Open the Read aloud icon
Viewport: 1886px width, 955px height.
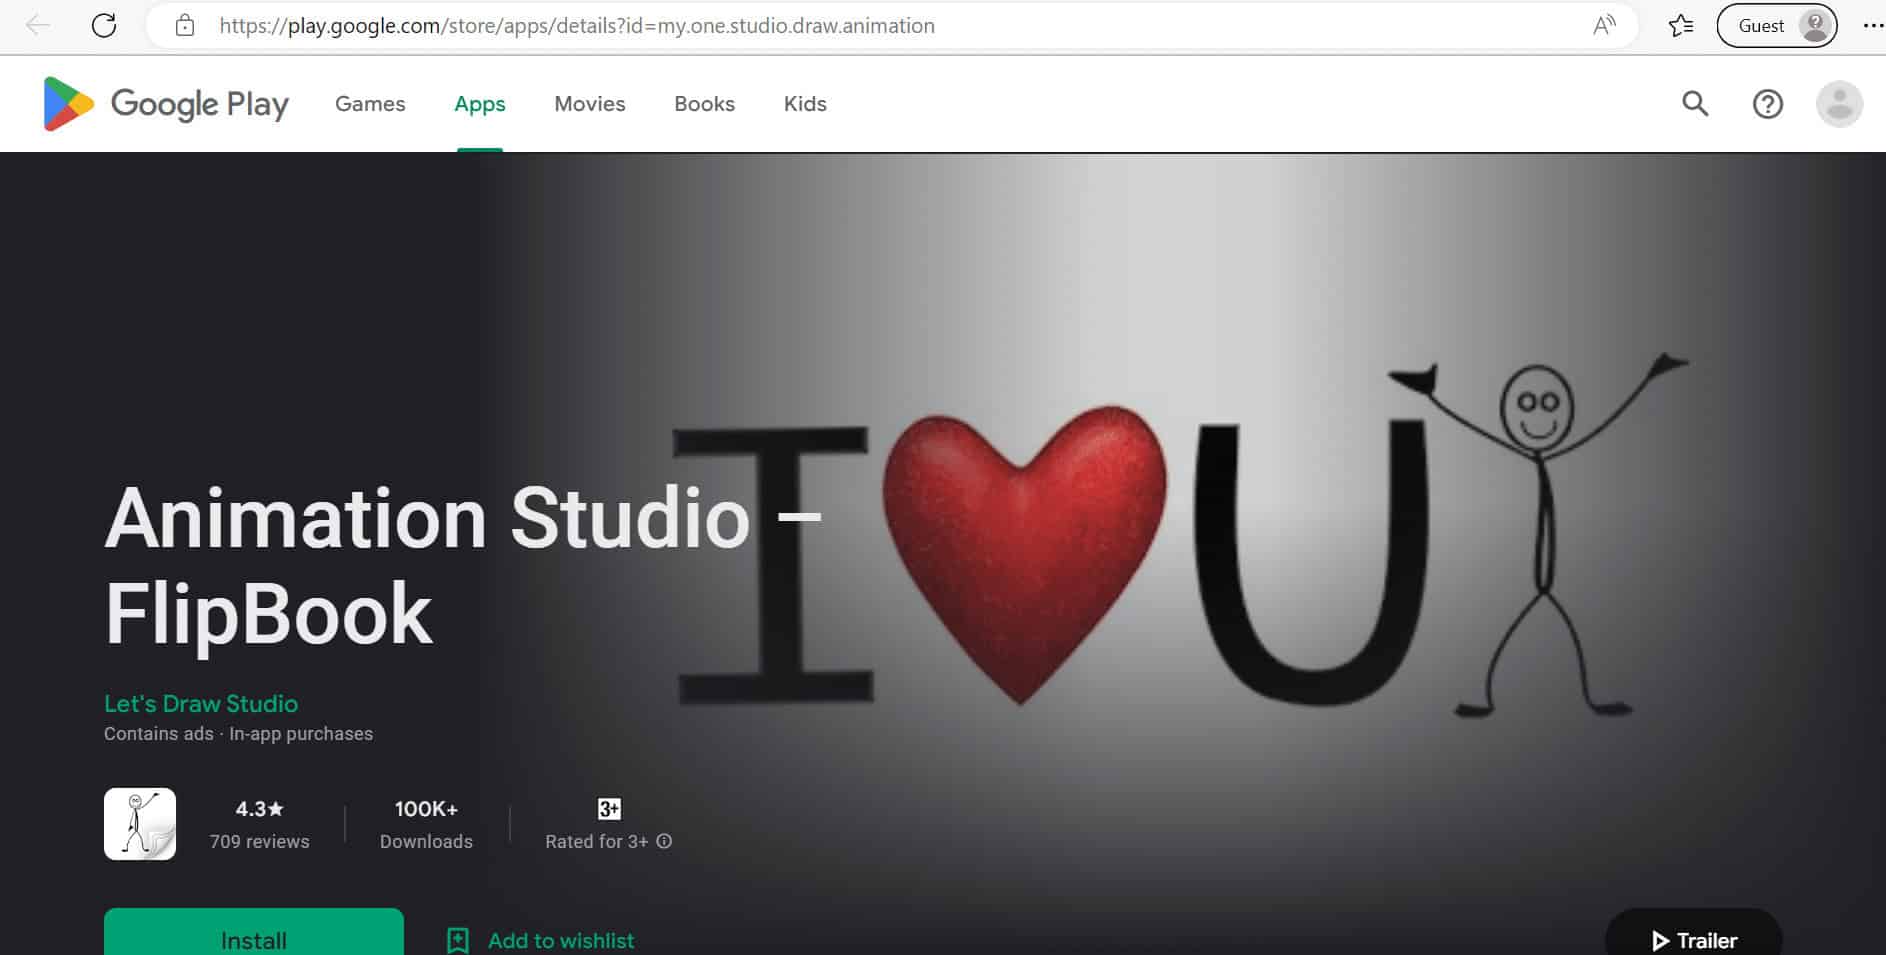coord(1604,26)
